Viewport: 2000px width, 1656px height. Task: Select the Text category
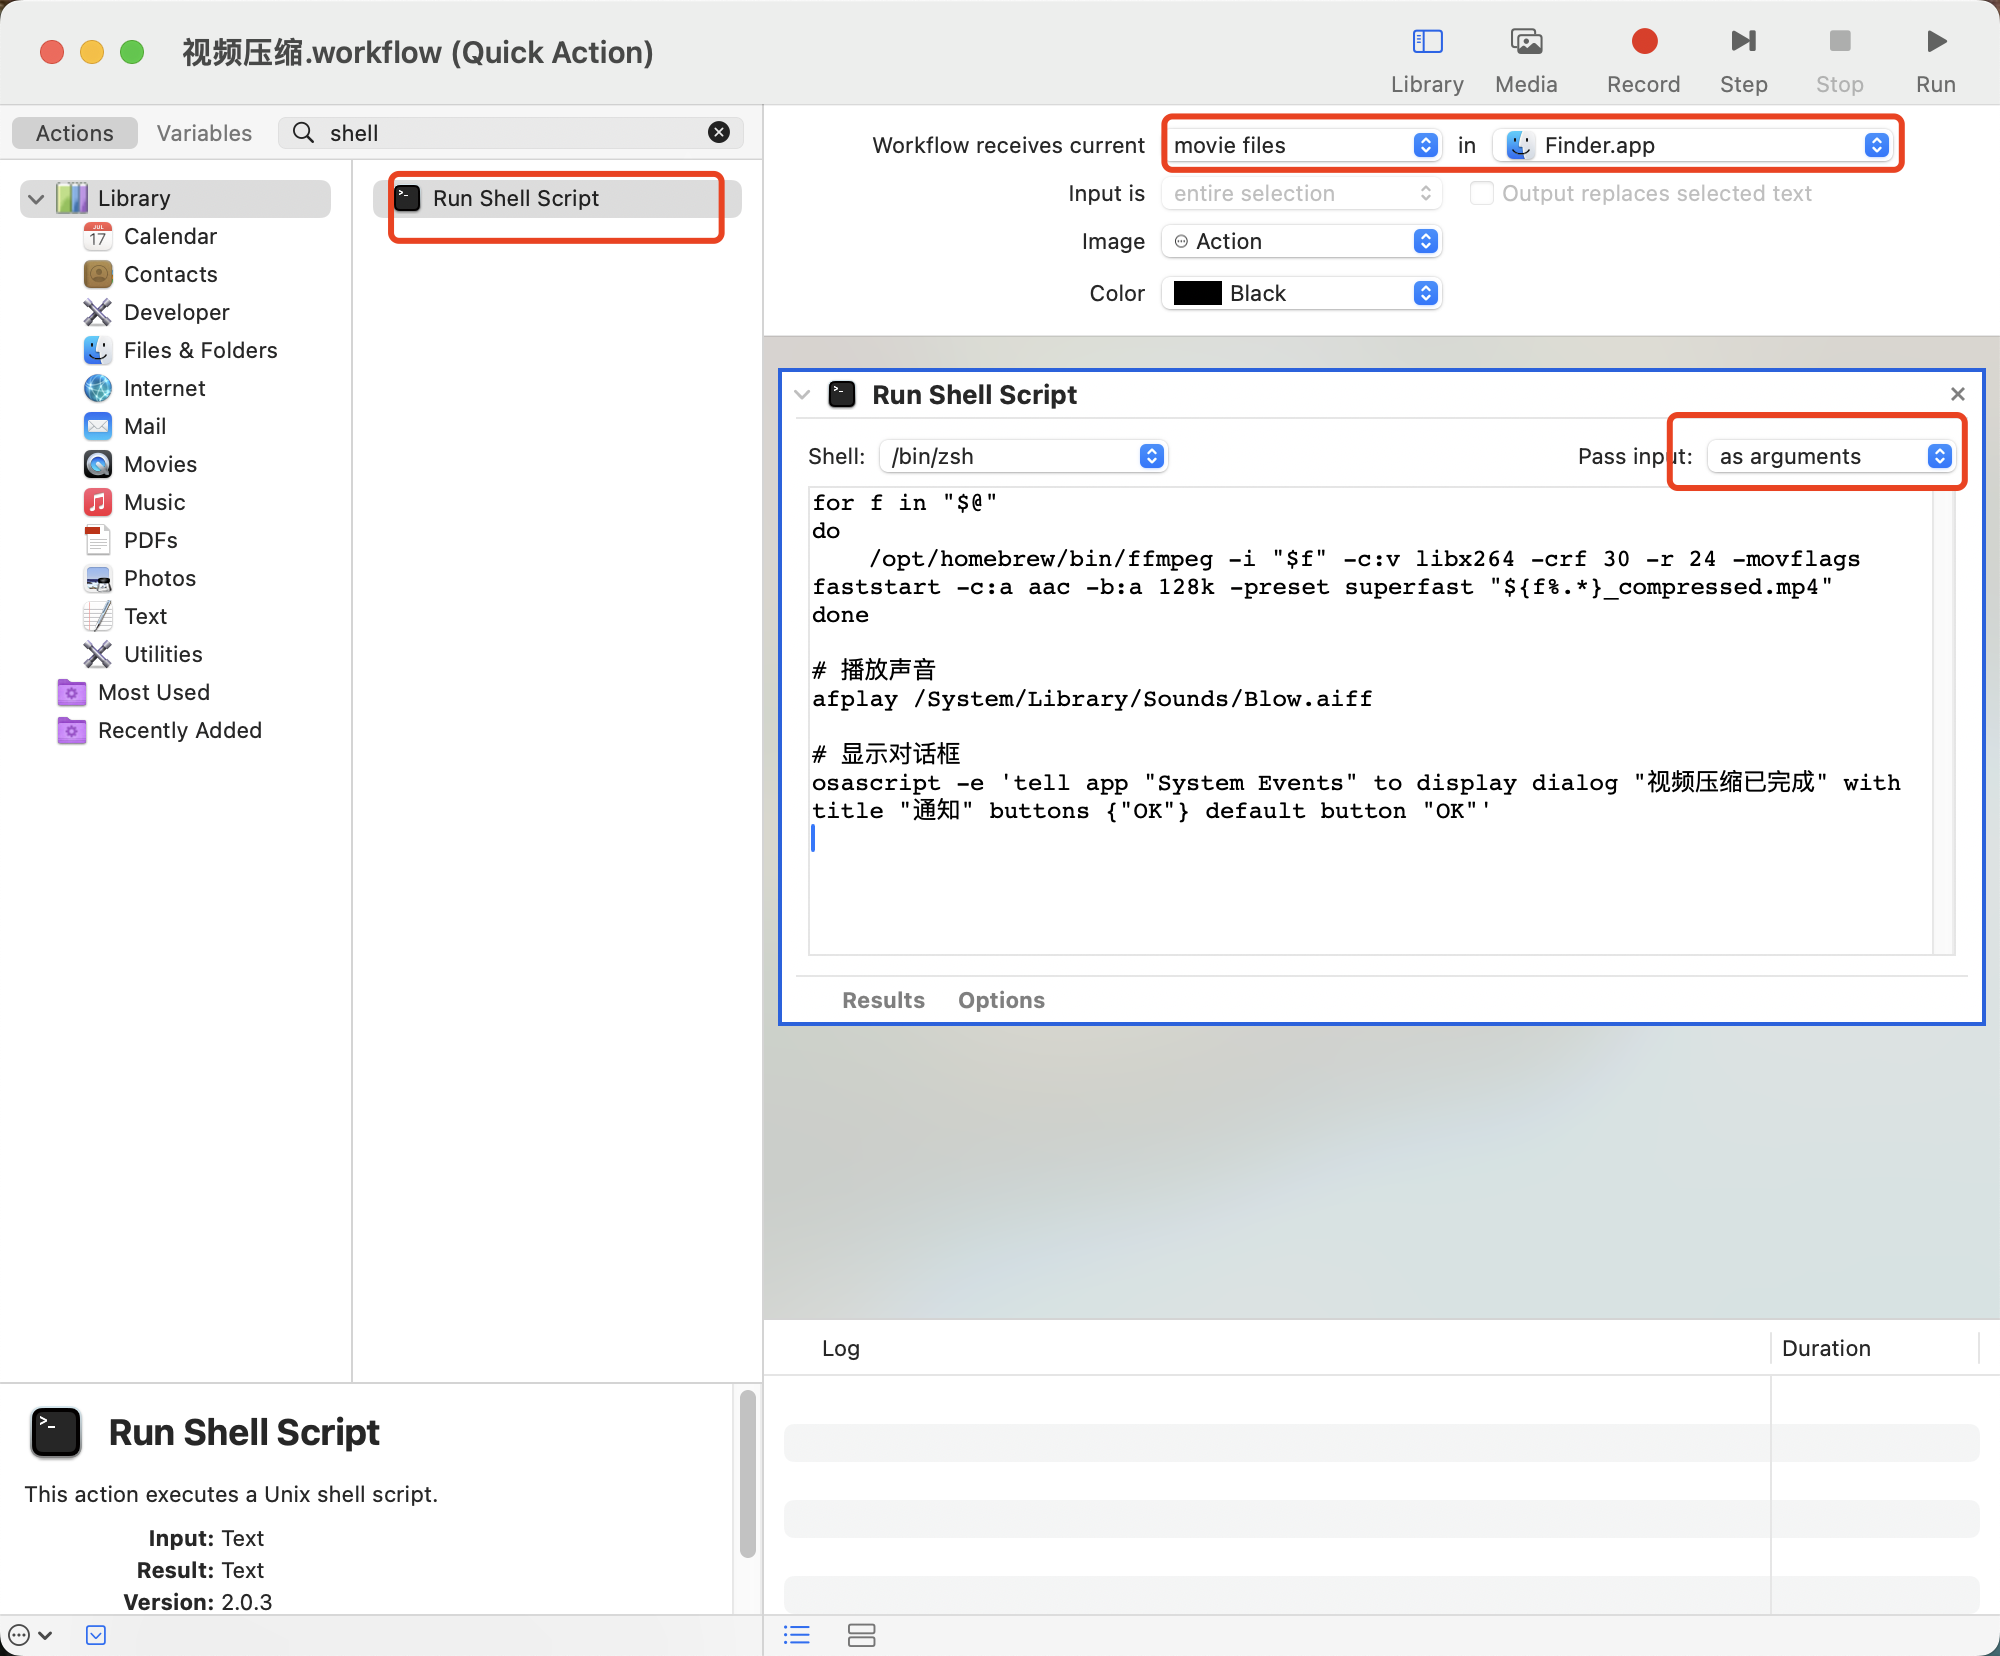[145, 616]
